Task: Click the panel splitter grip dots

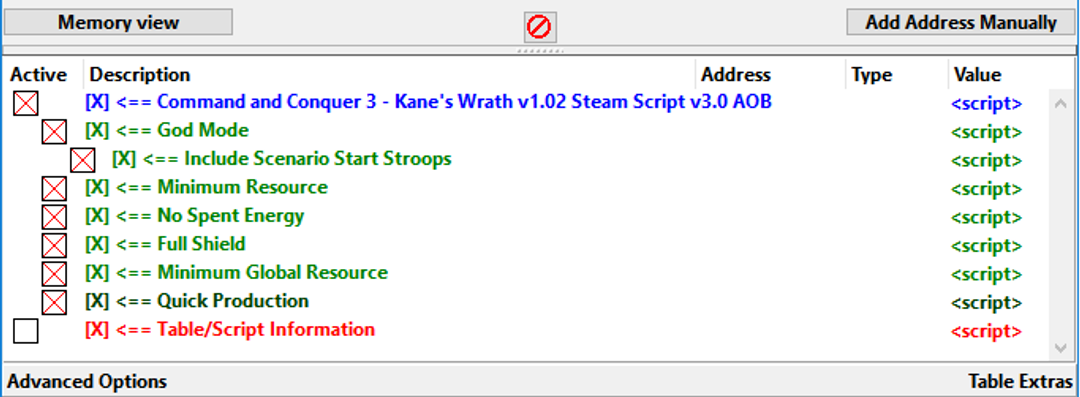Action: pyautogui.click(x=540, y=51)
